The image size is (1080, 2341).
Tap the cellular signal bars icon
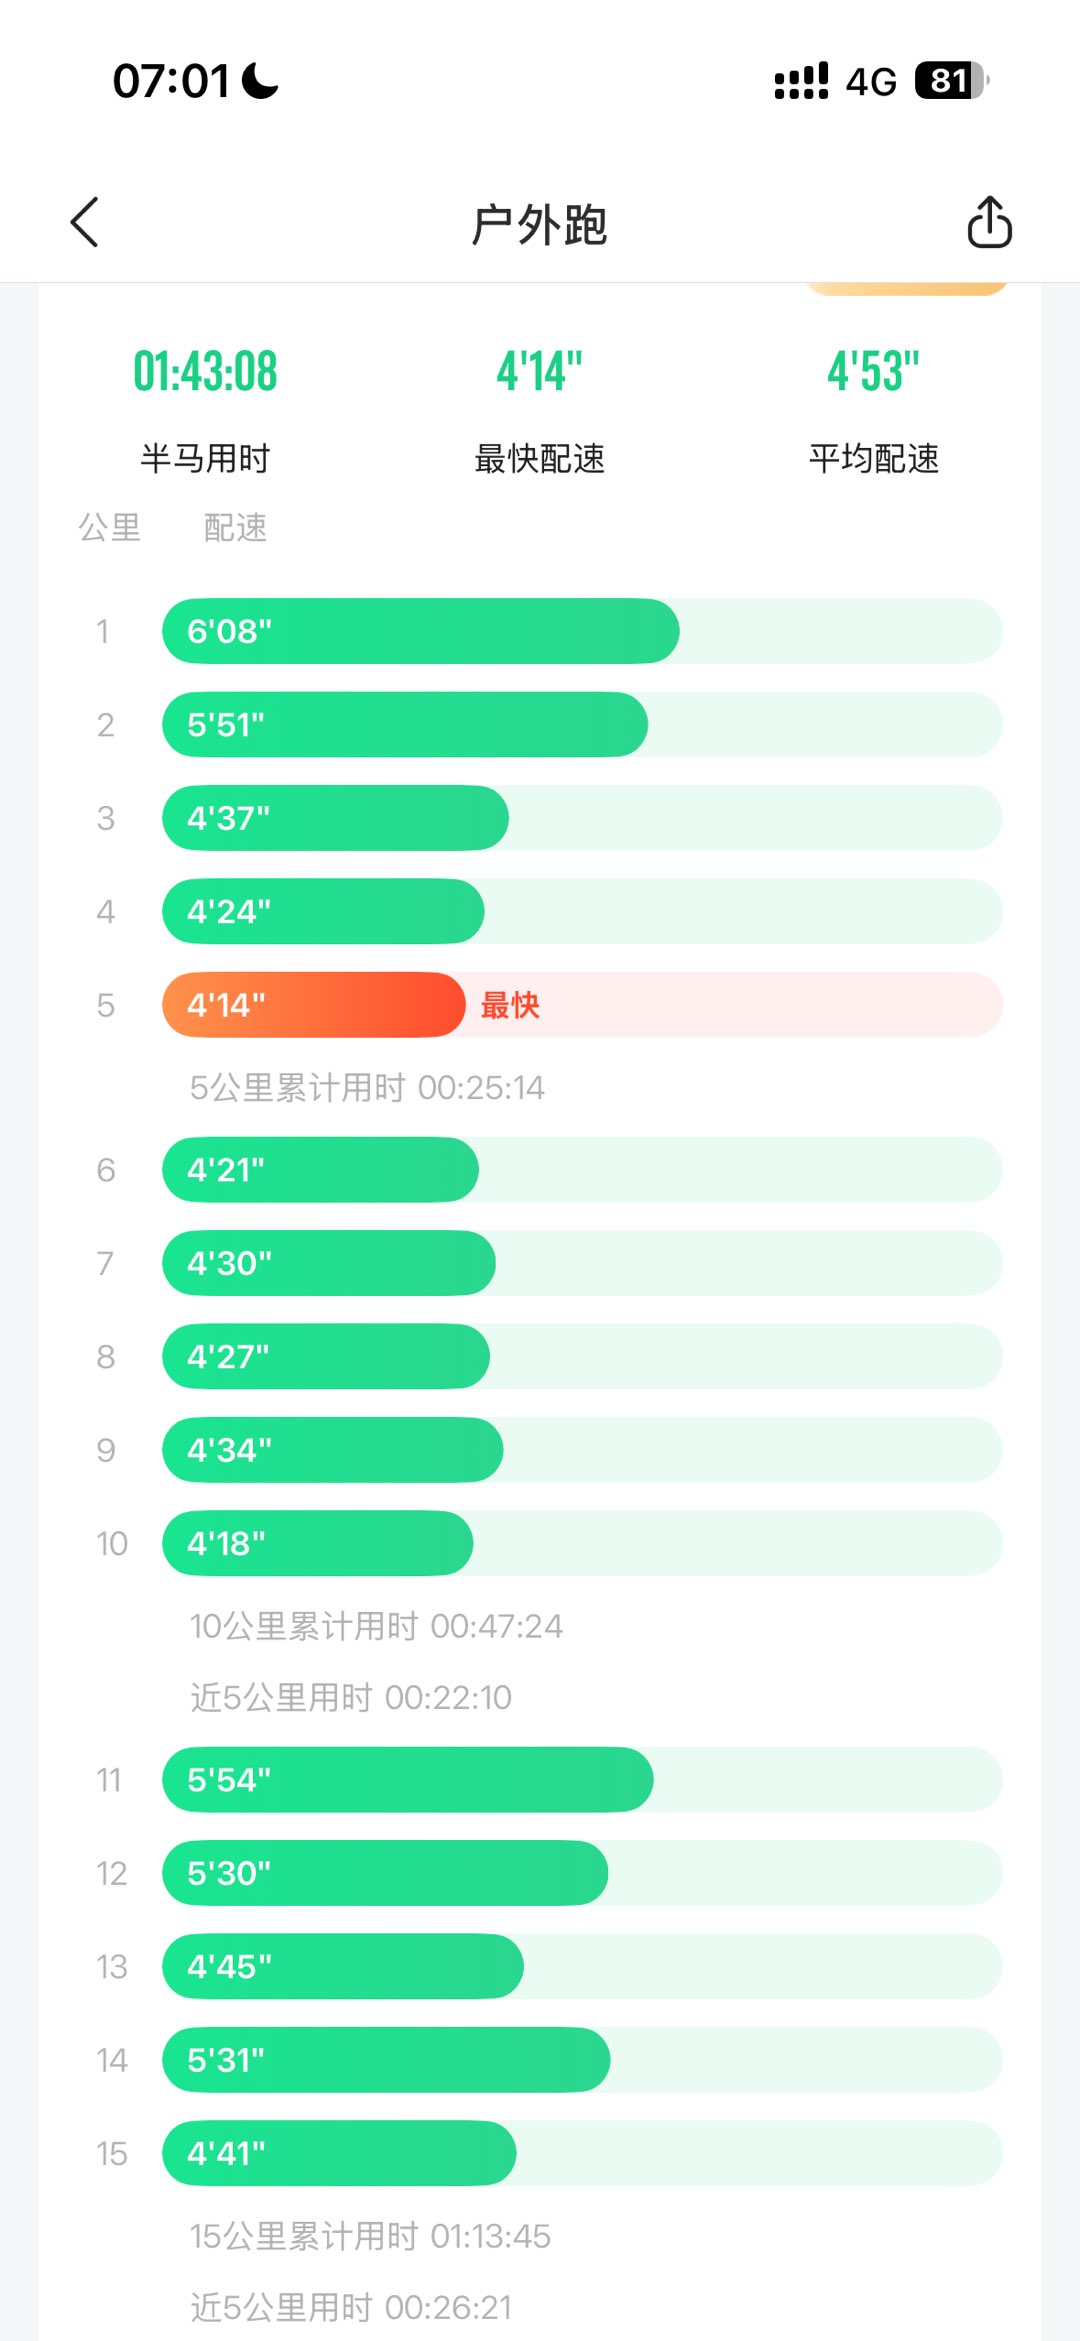801,81
